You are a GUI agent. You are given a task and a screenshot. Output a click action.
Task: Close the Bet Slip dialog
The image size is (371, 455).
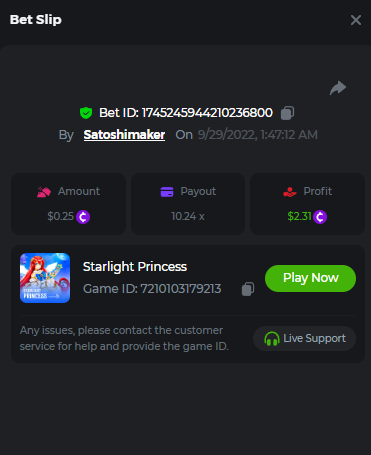pyautogui.click(x=356, y=20)
